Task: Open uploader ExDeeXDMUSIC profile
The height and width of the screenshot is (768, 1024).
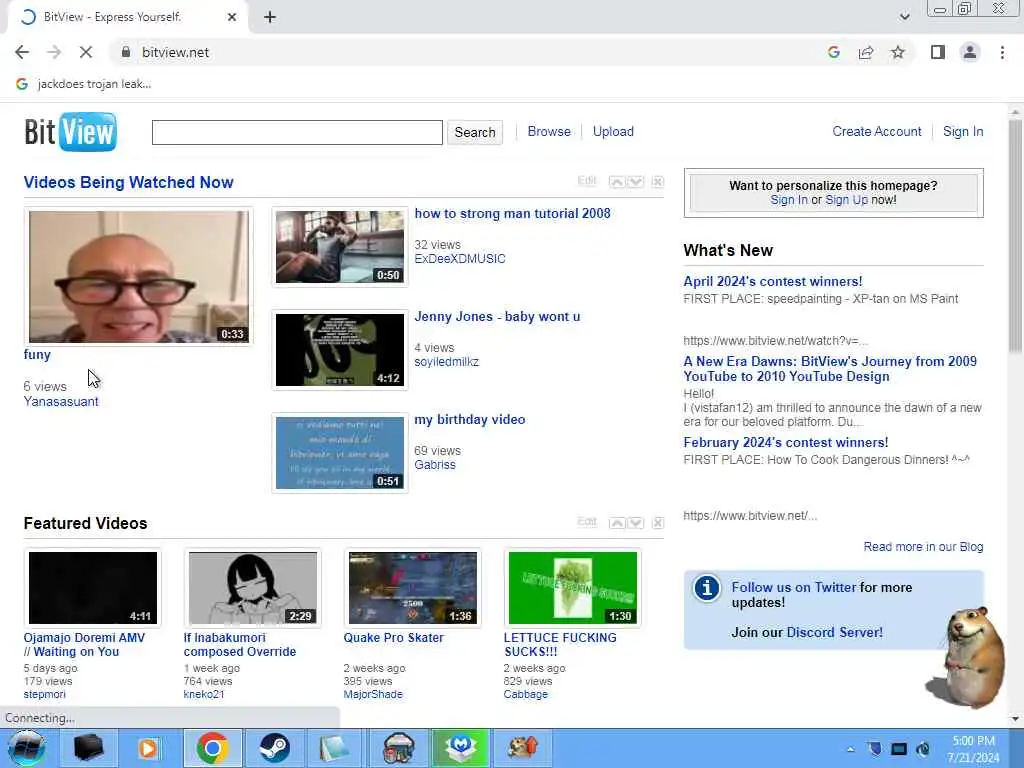Action: [x=460, y=259]
